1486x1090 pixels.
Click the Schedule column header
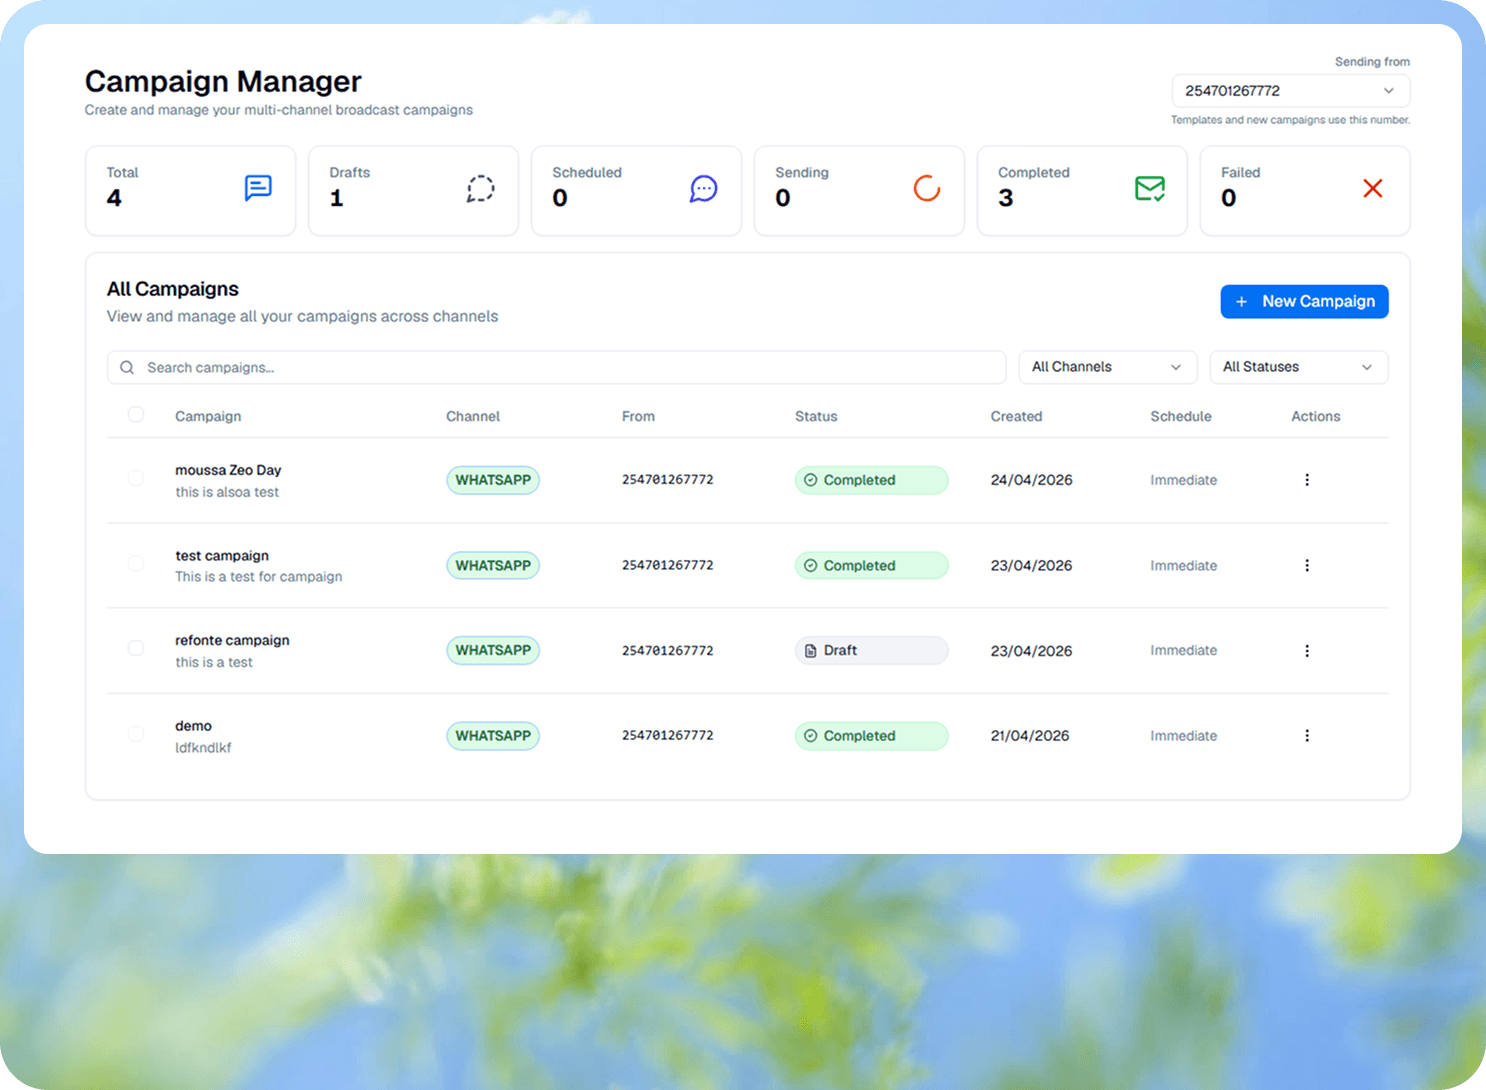tap(1181, 416)
